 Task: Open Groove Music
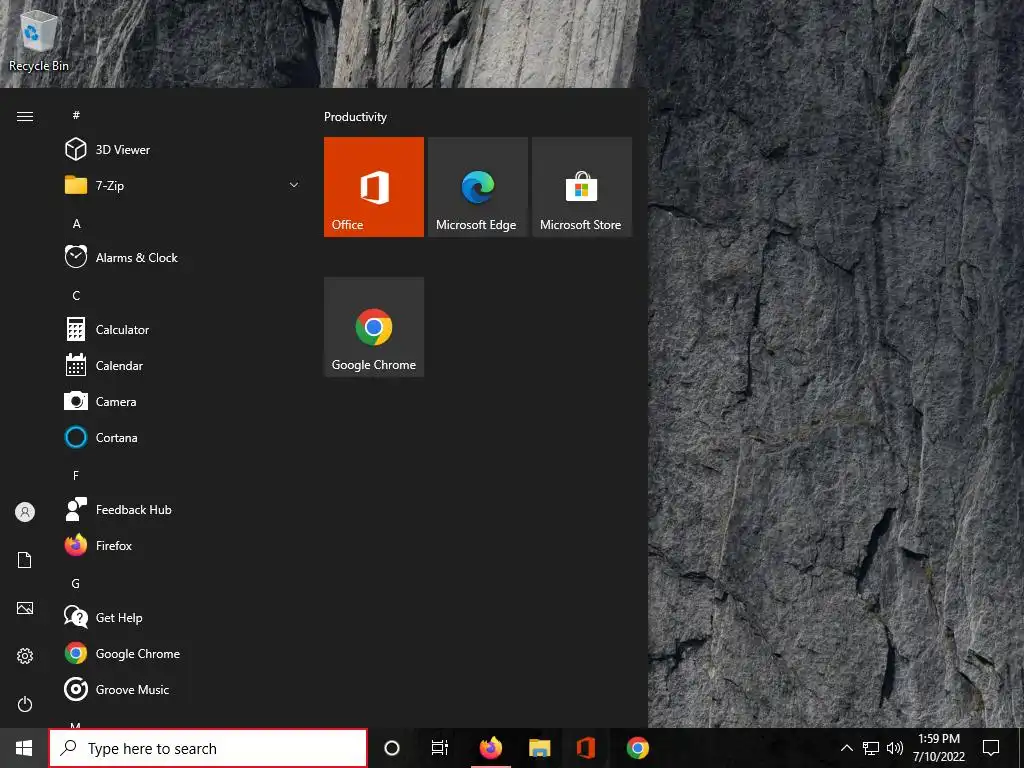pos(183,689)
